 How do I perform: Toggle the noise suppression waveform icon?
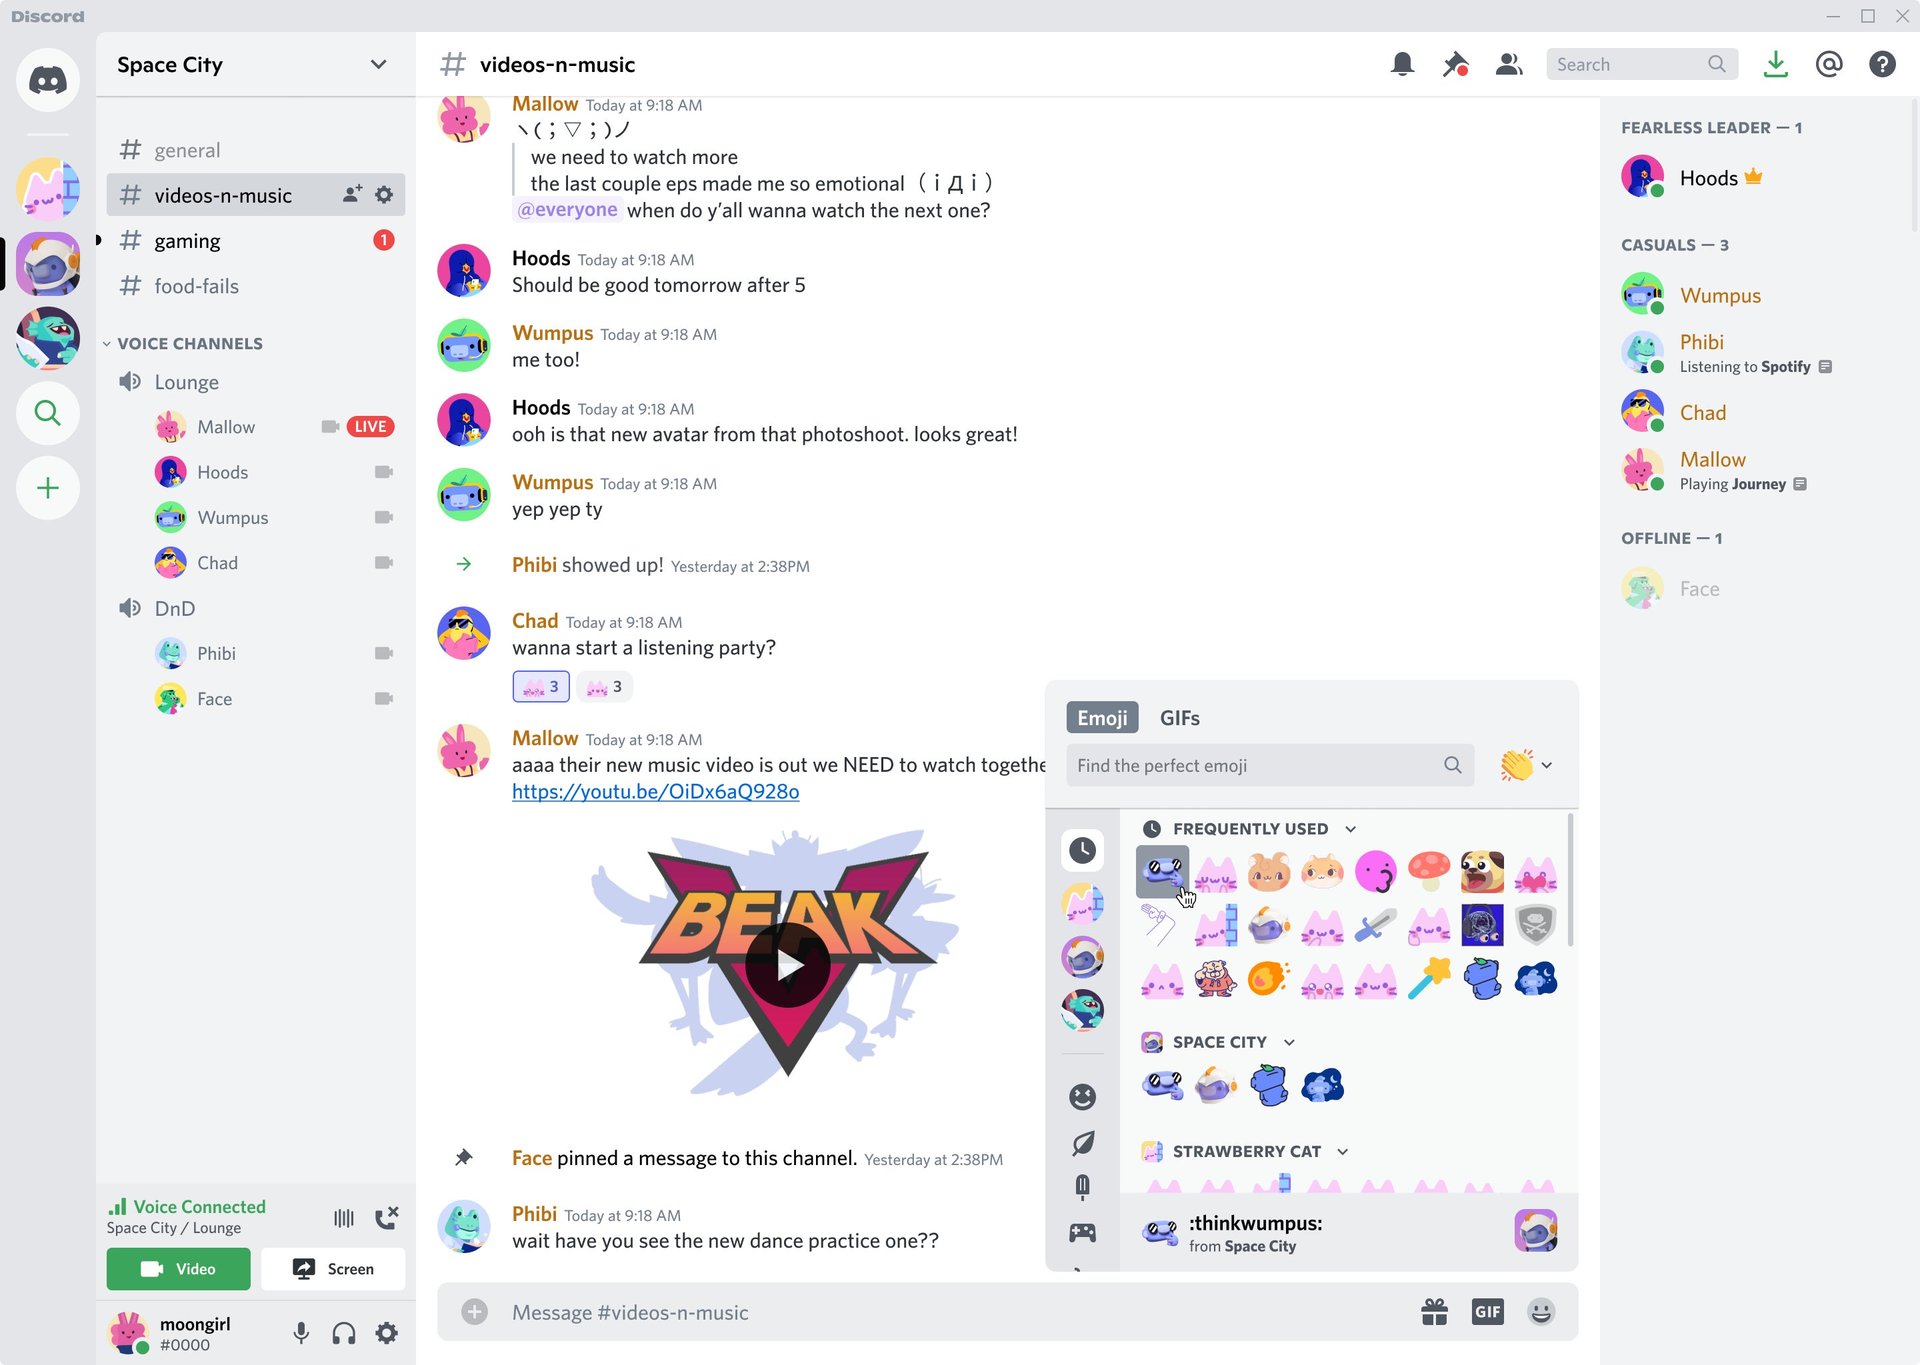click(x=344, y=1217)
